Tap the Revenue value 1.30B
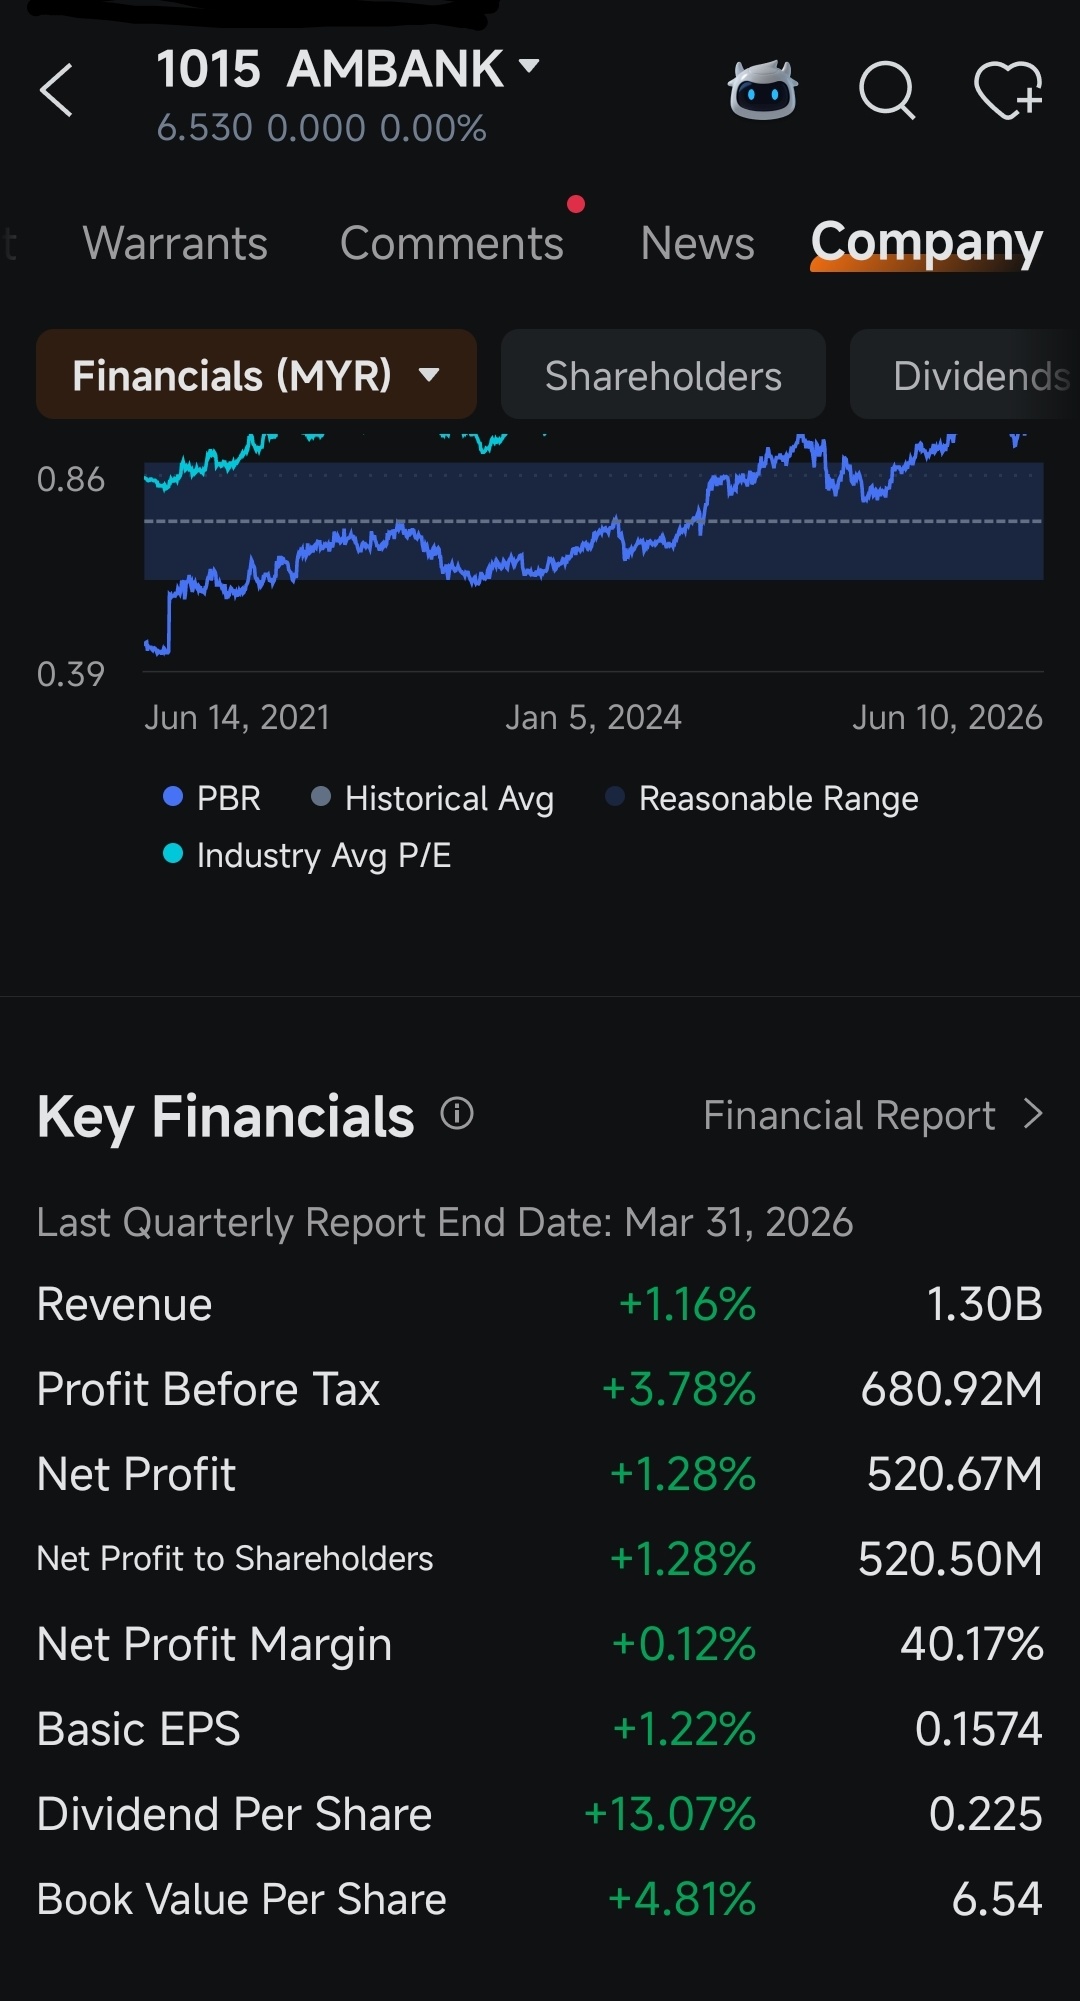Screen dimensions: 1080x2001 click(985, 1304)
